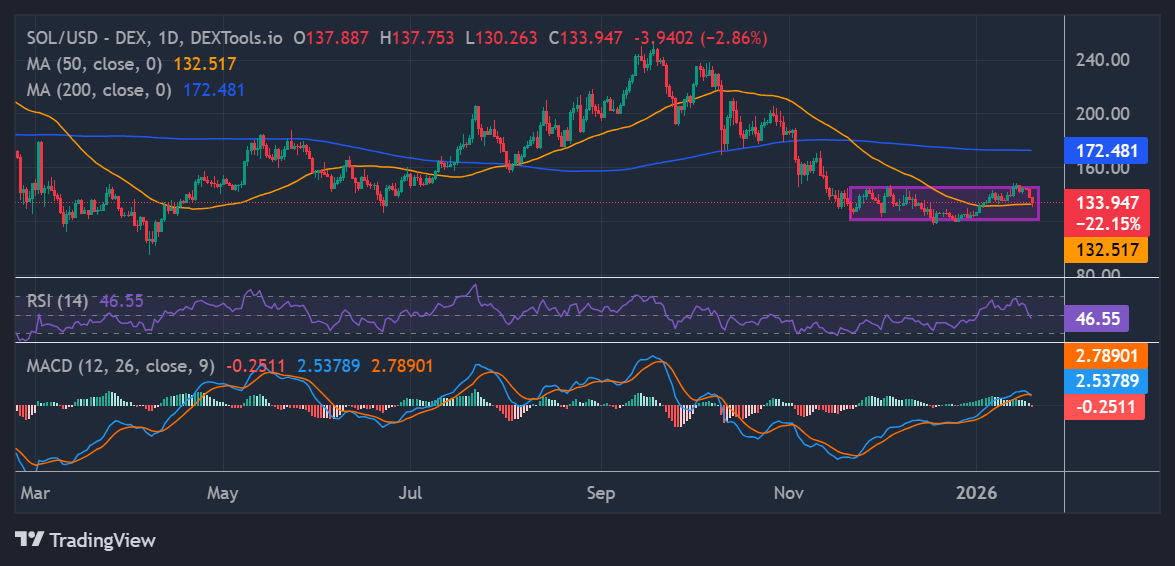Click the orange 2.78901 MACD signal tag
Viewport: 1175px width, 566px height.
click(1106, 356)
